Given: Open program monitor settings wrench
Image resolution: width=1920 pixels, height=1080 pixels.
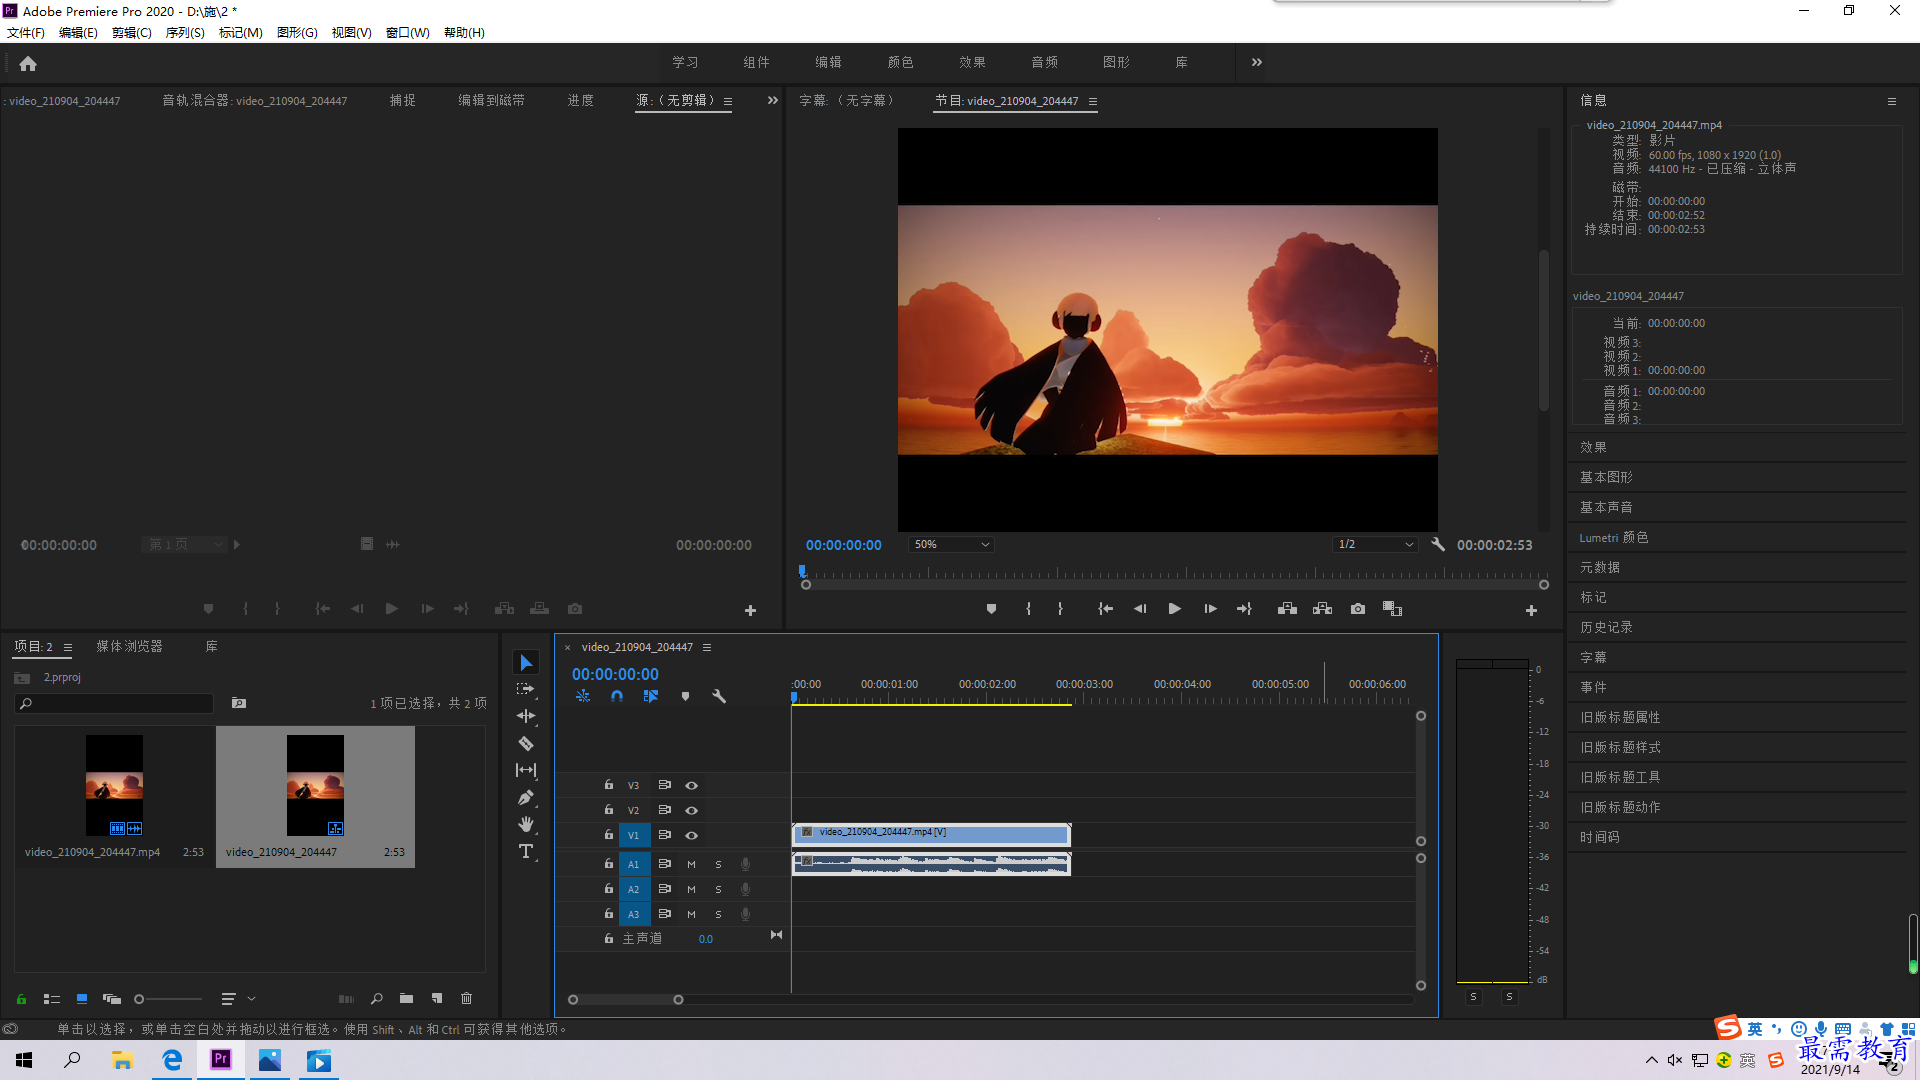Looking at the screenshot, I should pos(1438,545).
